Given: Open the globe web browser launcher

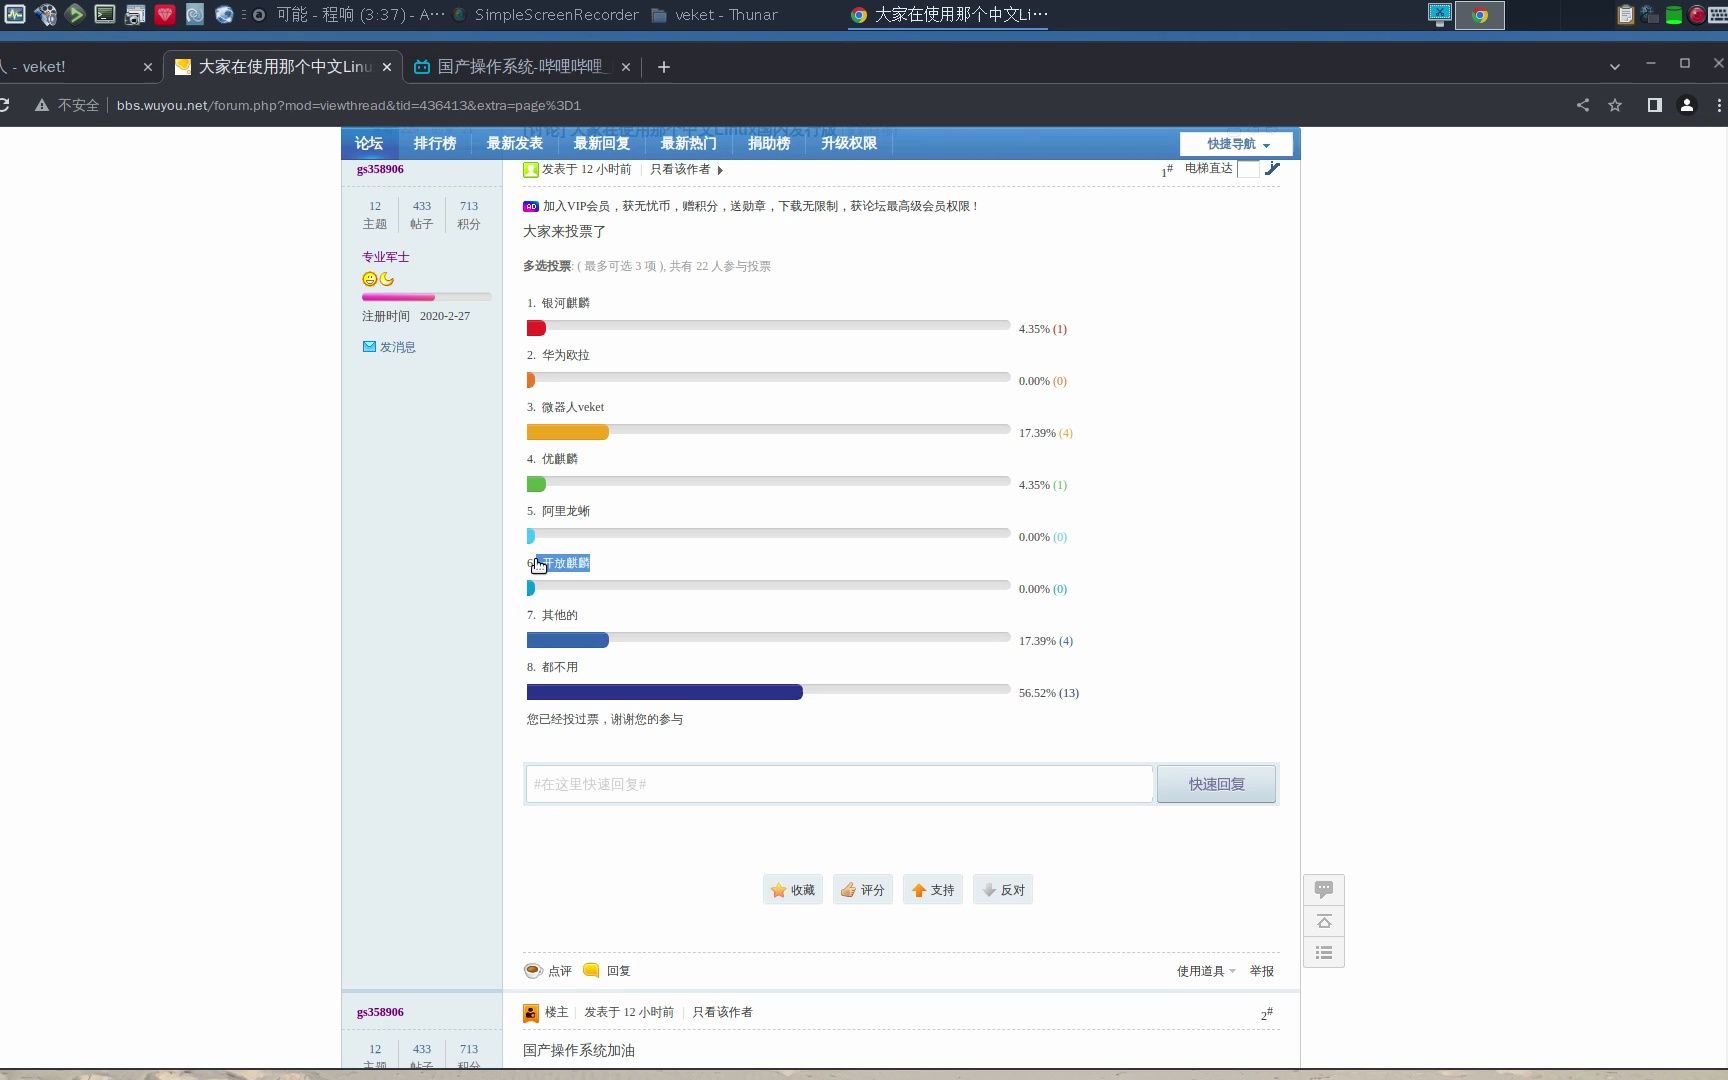Looking at the screenshot, I should point(225,14).
